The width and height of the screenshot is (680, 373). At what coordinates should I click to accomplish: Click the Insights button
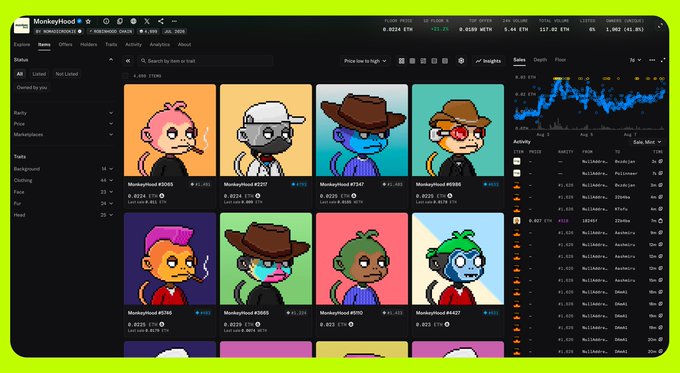tap(488, 61)
